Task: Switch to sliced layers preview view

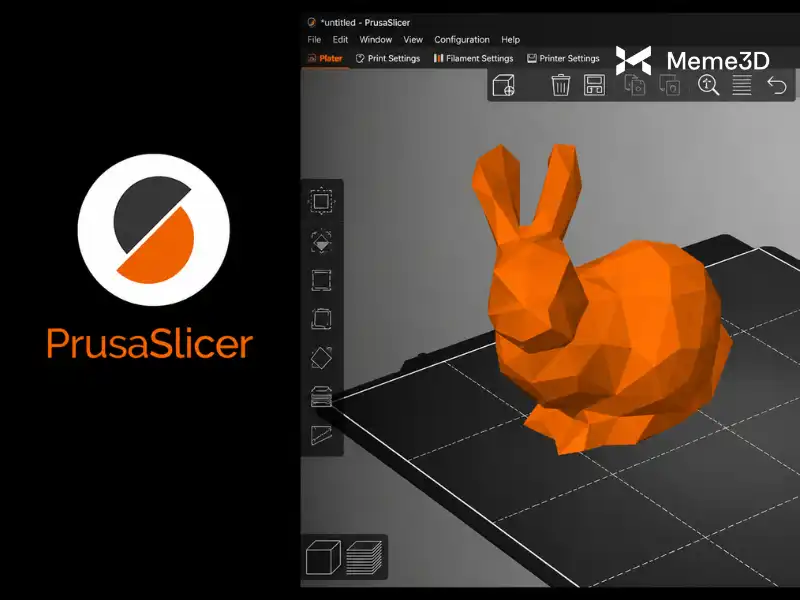Action: [x=364, y=557]
